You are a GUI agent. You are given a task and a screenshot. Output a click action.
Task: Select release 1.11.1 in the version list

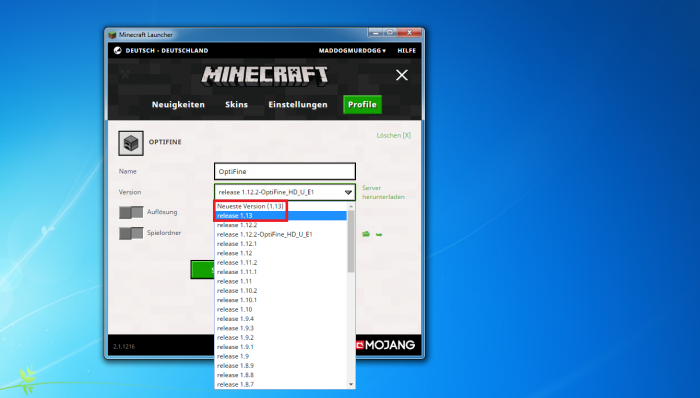pyautogui.click(x=281, y=272)
